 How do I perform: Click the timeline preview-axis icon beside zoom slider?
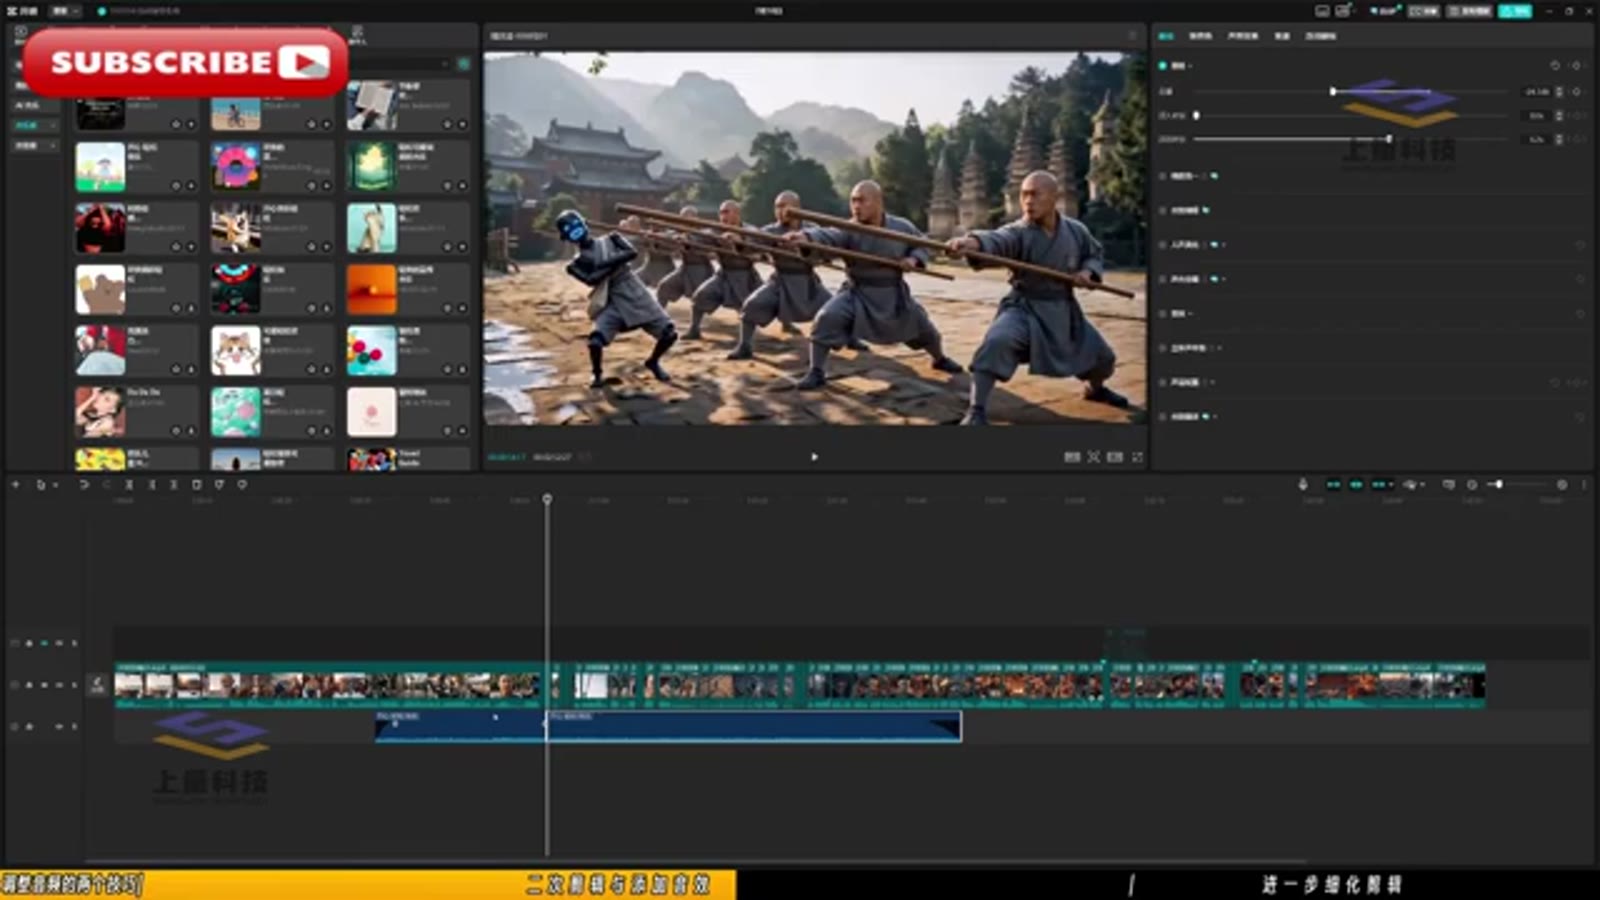point(1449,484)
